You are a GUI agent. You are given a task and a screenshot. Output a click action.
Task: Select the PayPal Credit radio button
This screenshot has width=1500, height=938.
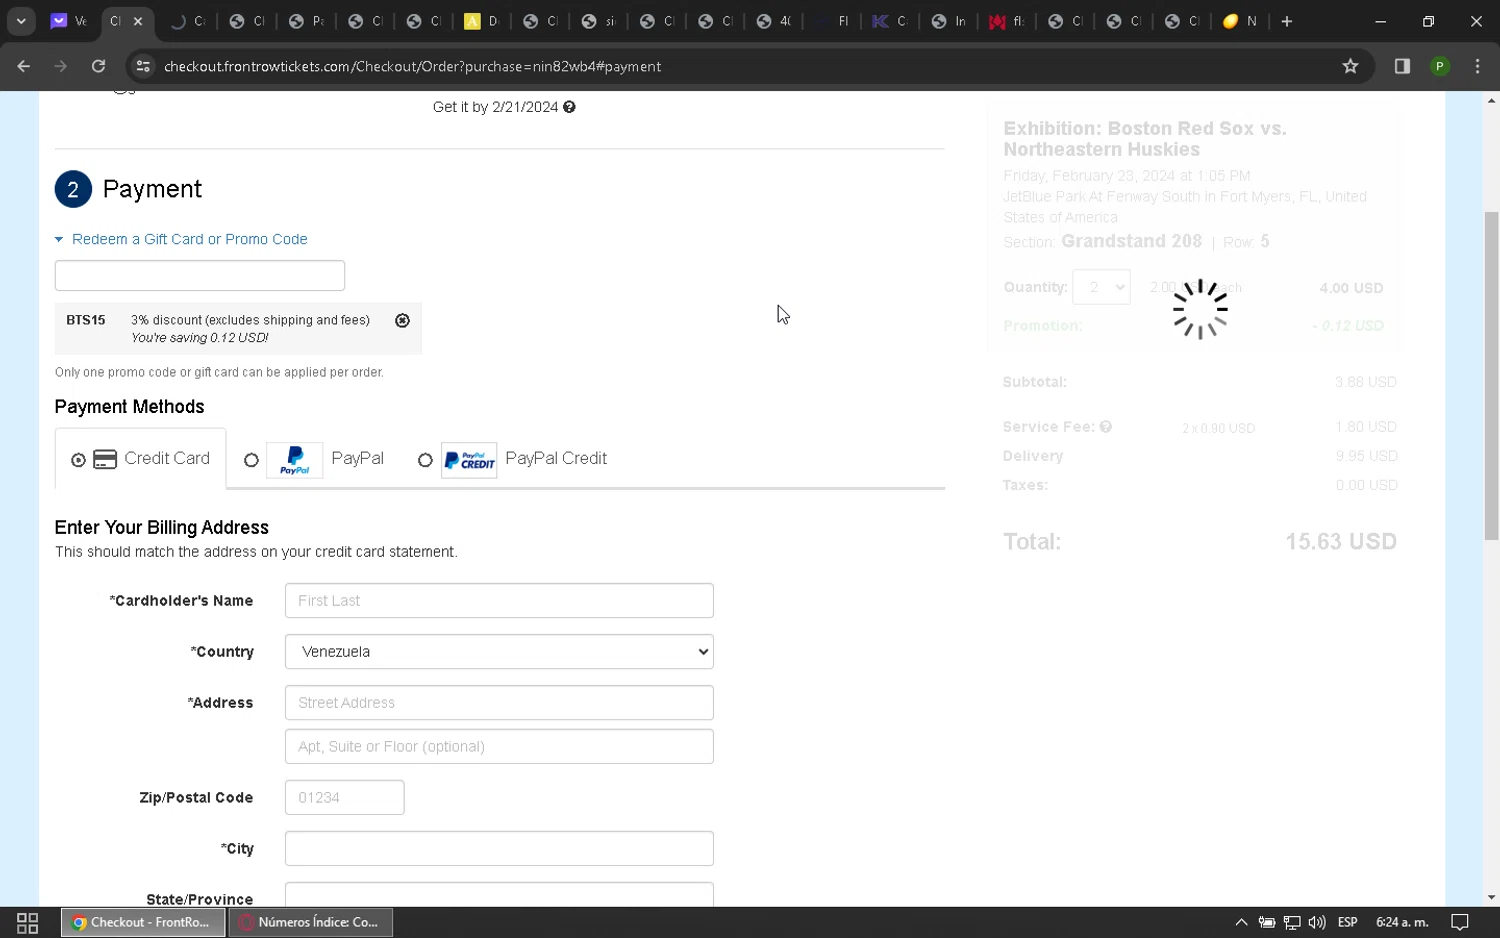click(425, 460)
